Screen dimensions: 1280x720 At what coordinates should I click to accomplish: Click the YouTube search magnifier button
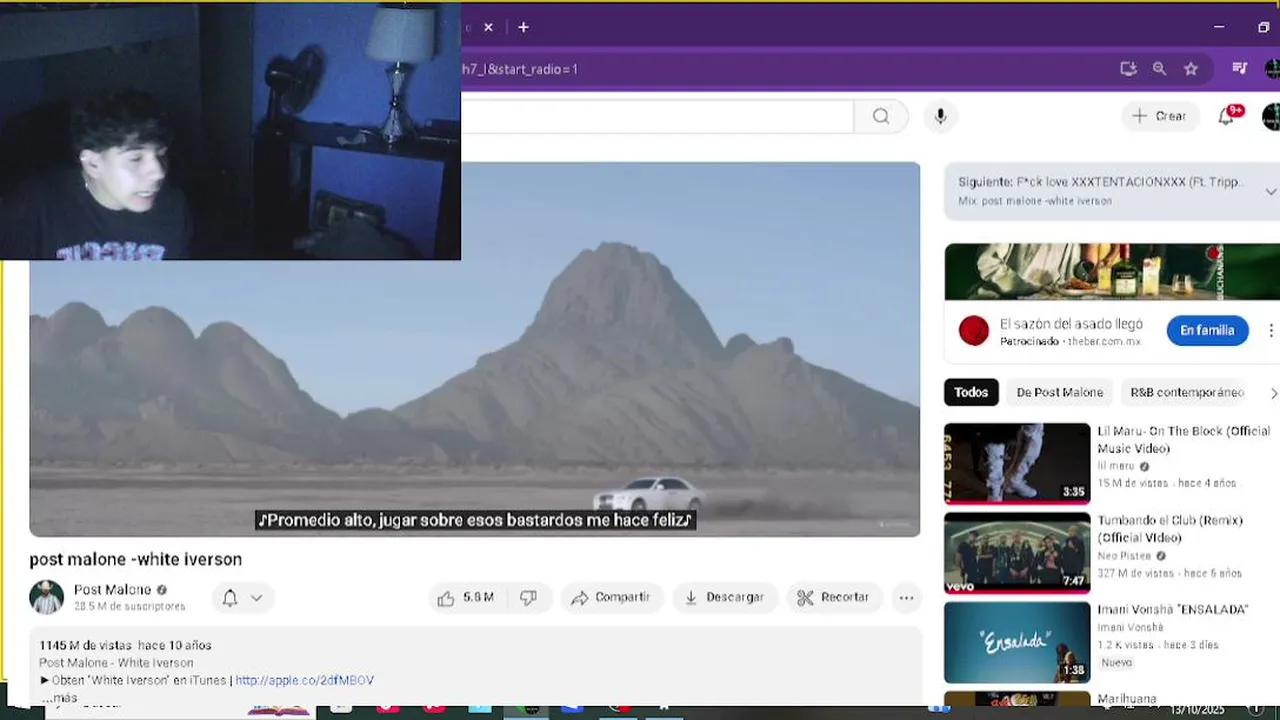(x=881, y=116)
